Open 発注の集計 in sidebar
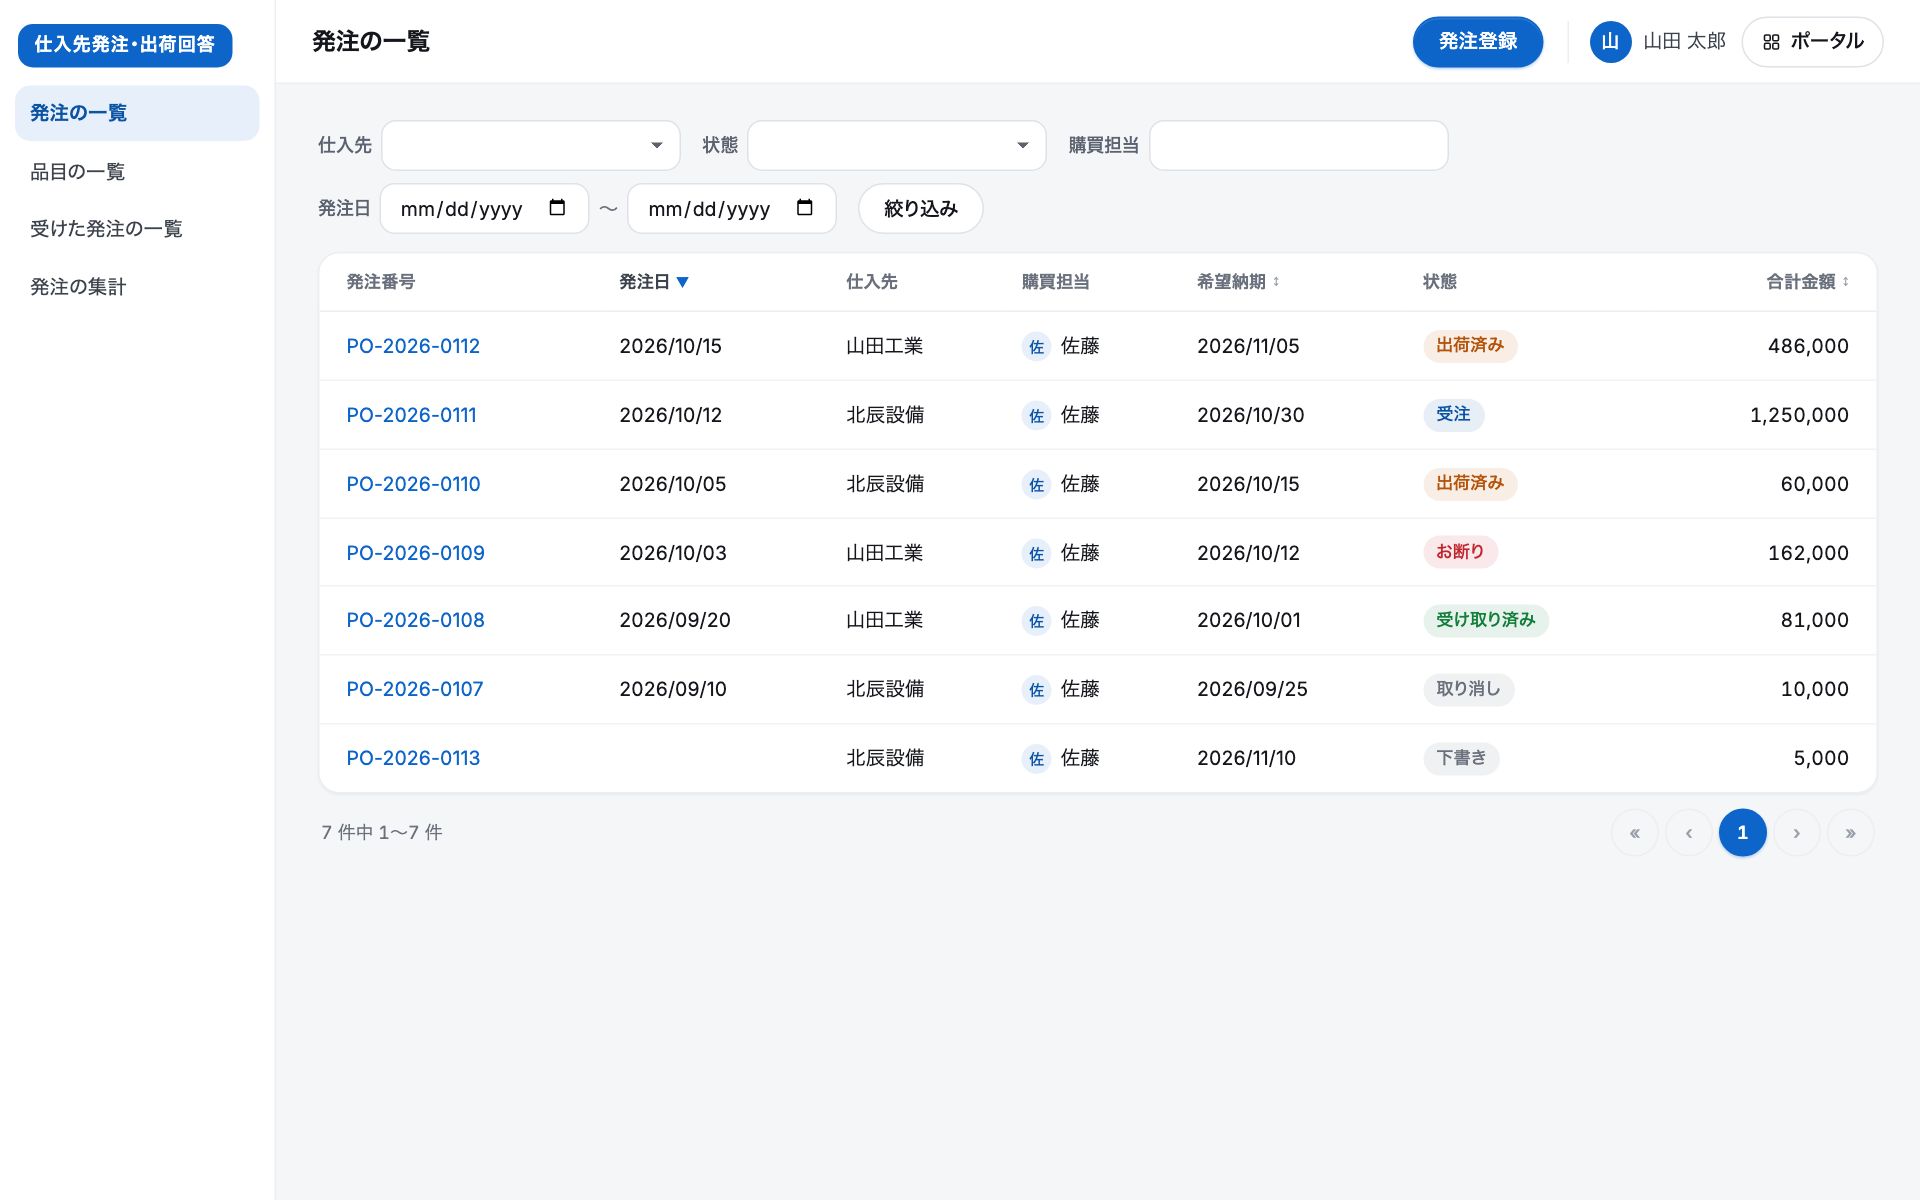Screen dimensions: 1920x1200 137,287
